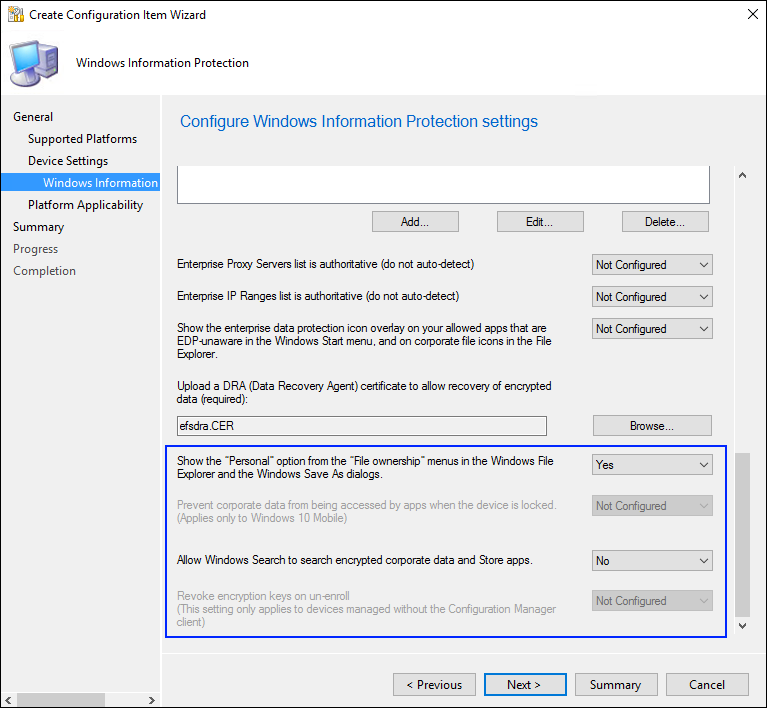Click the Browse... button for DRA certificate
Screen dimensions: 767x708
pyautogui.click(x=652, y=426)
